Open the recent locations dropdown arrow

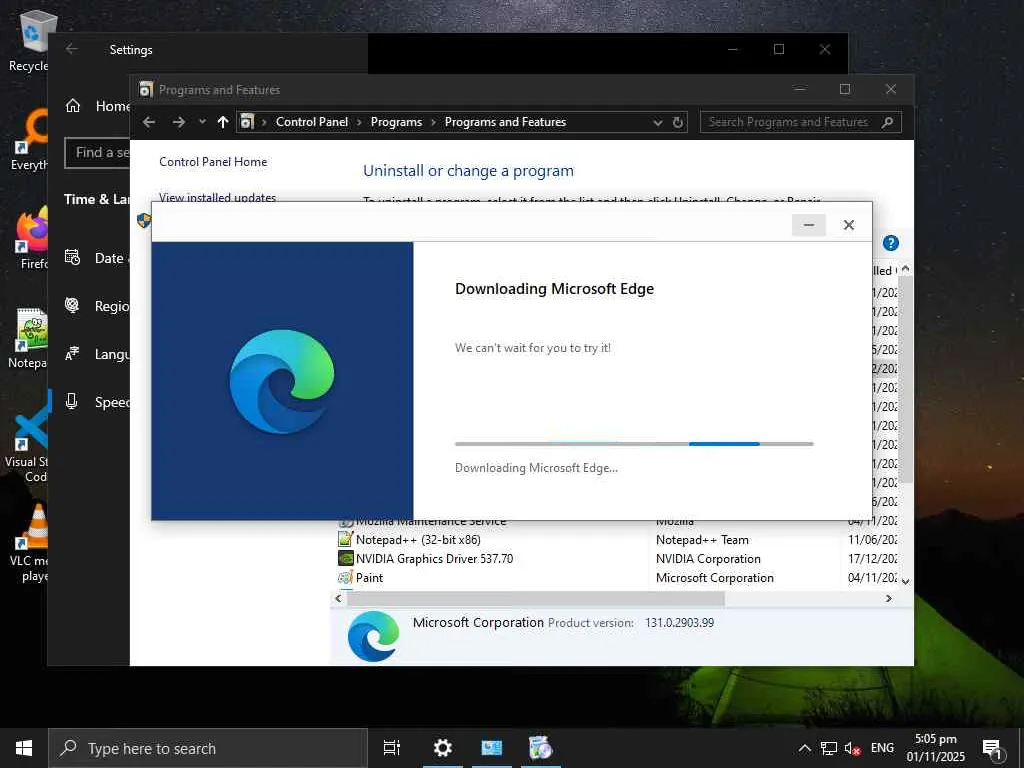(202, 122)
